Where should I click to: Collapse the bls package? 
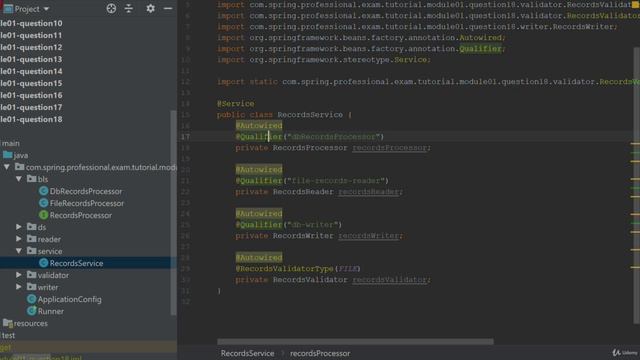point(19,179)
